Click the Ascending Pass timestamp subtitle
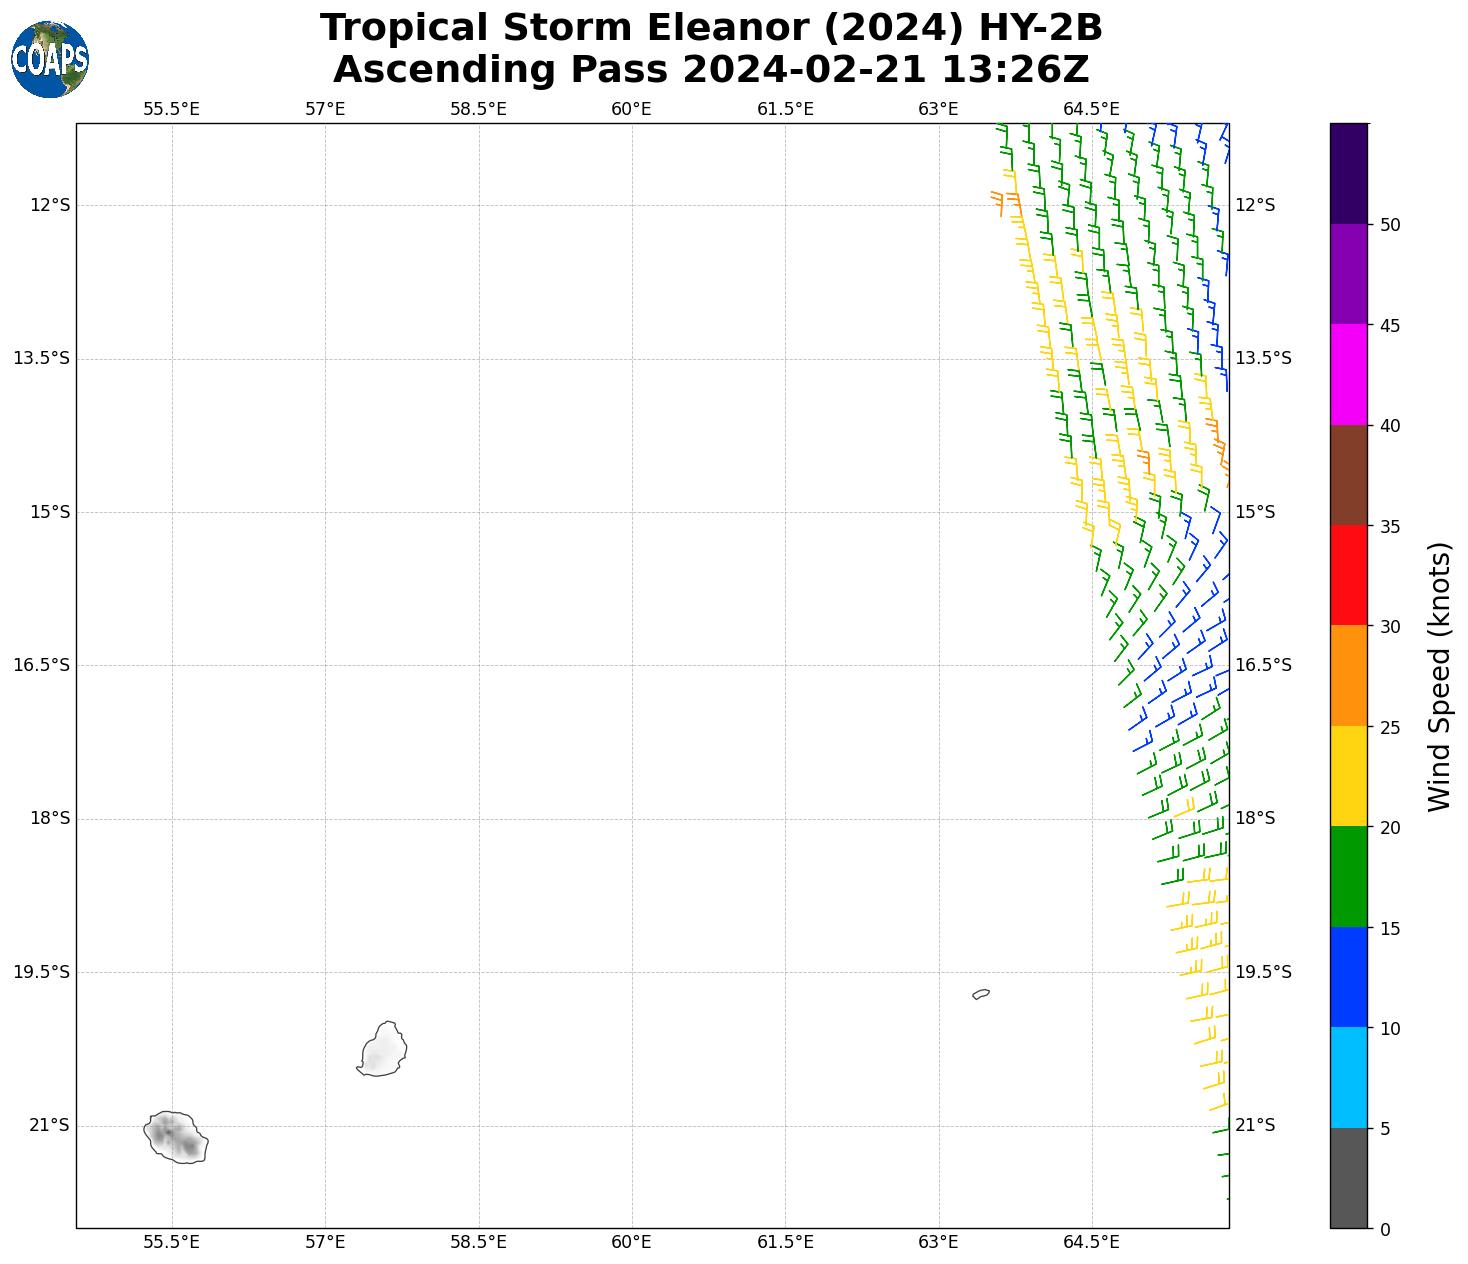The image size is (1468, 1264). pyautogui.click(x=711, y=70)
